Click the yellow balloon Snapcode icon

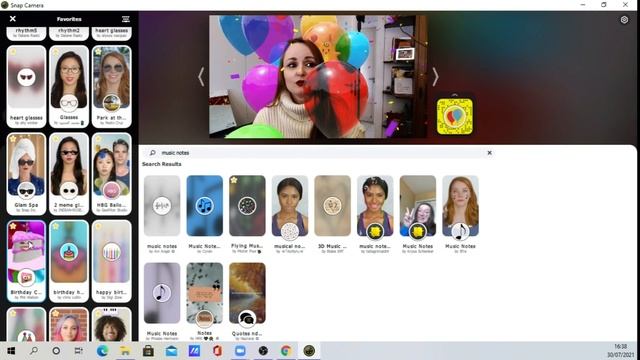(455, 116)
